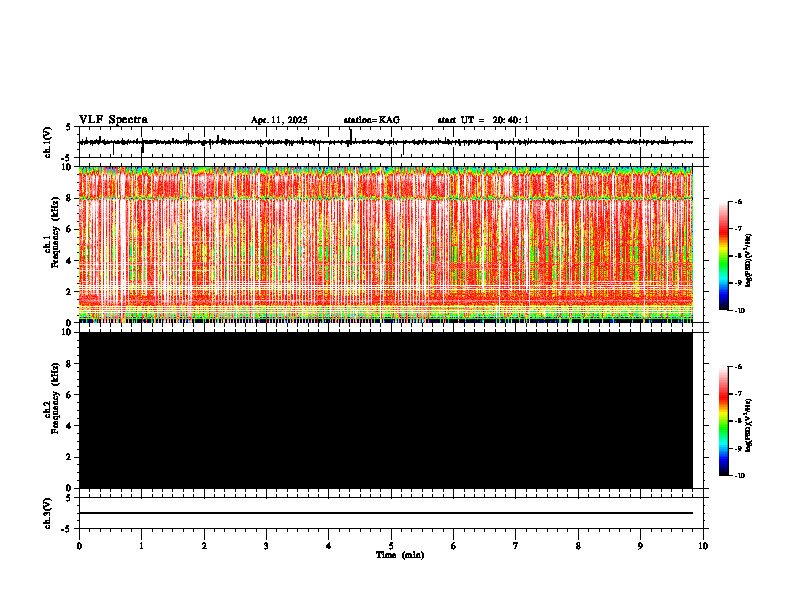Click the "Time (min)" axis title

point(400,555)
